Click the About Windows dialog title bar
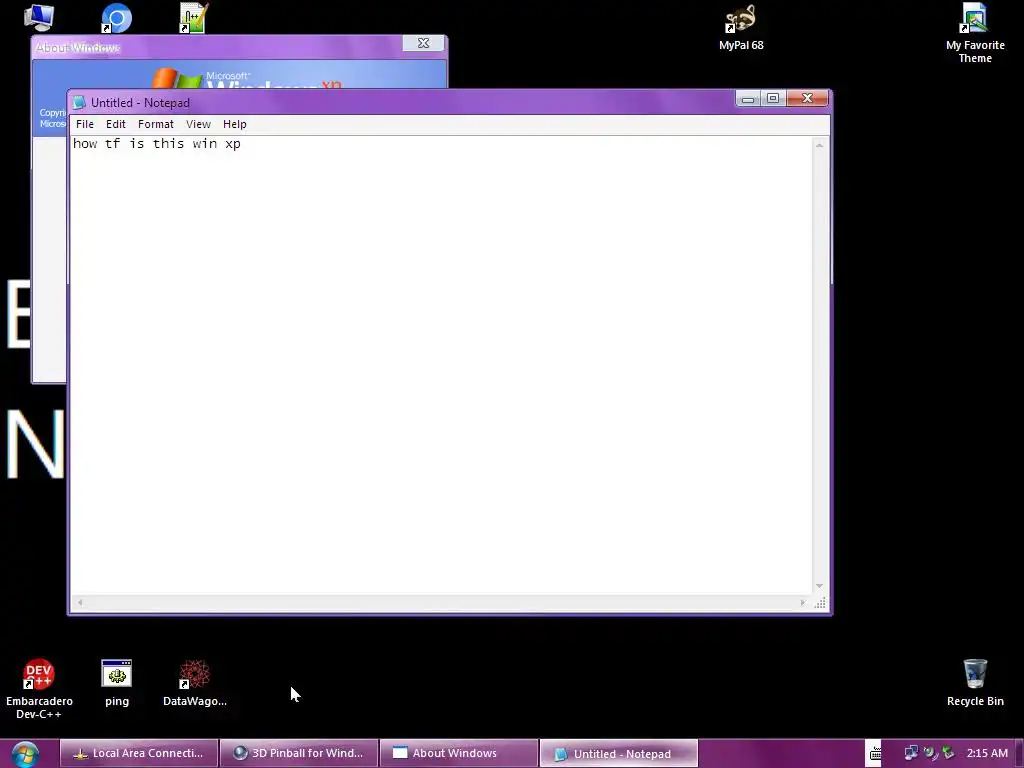This screenshot has height=768, width=1024. pyautogui.click(x=216, y=47)
